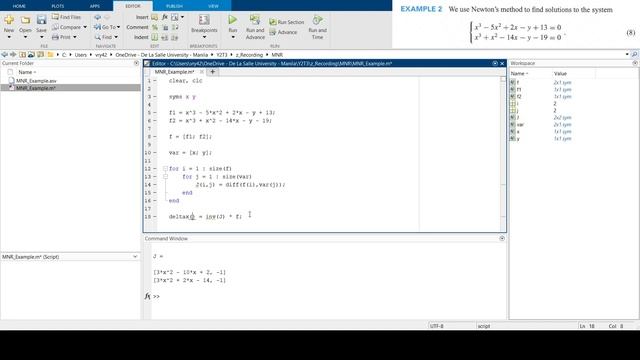Screen dimensions: 640x360
Task: Click the Value column header in Workspace
Action: point(560,73)
